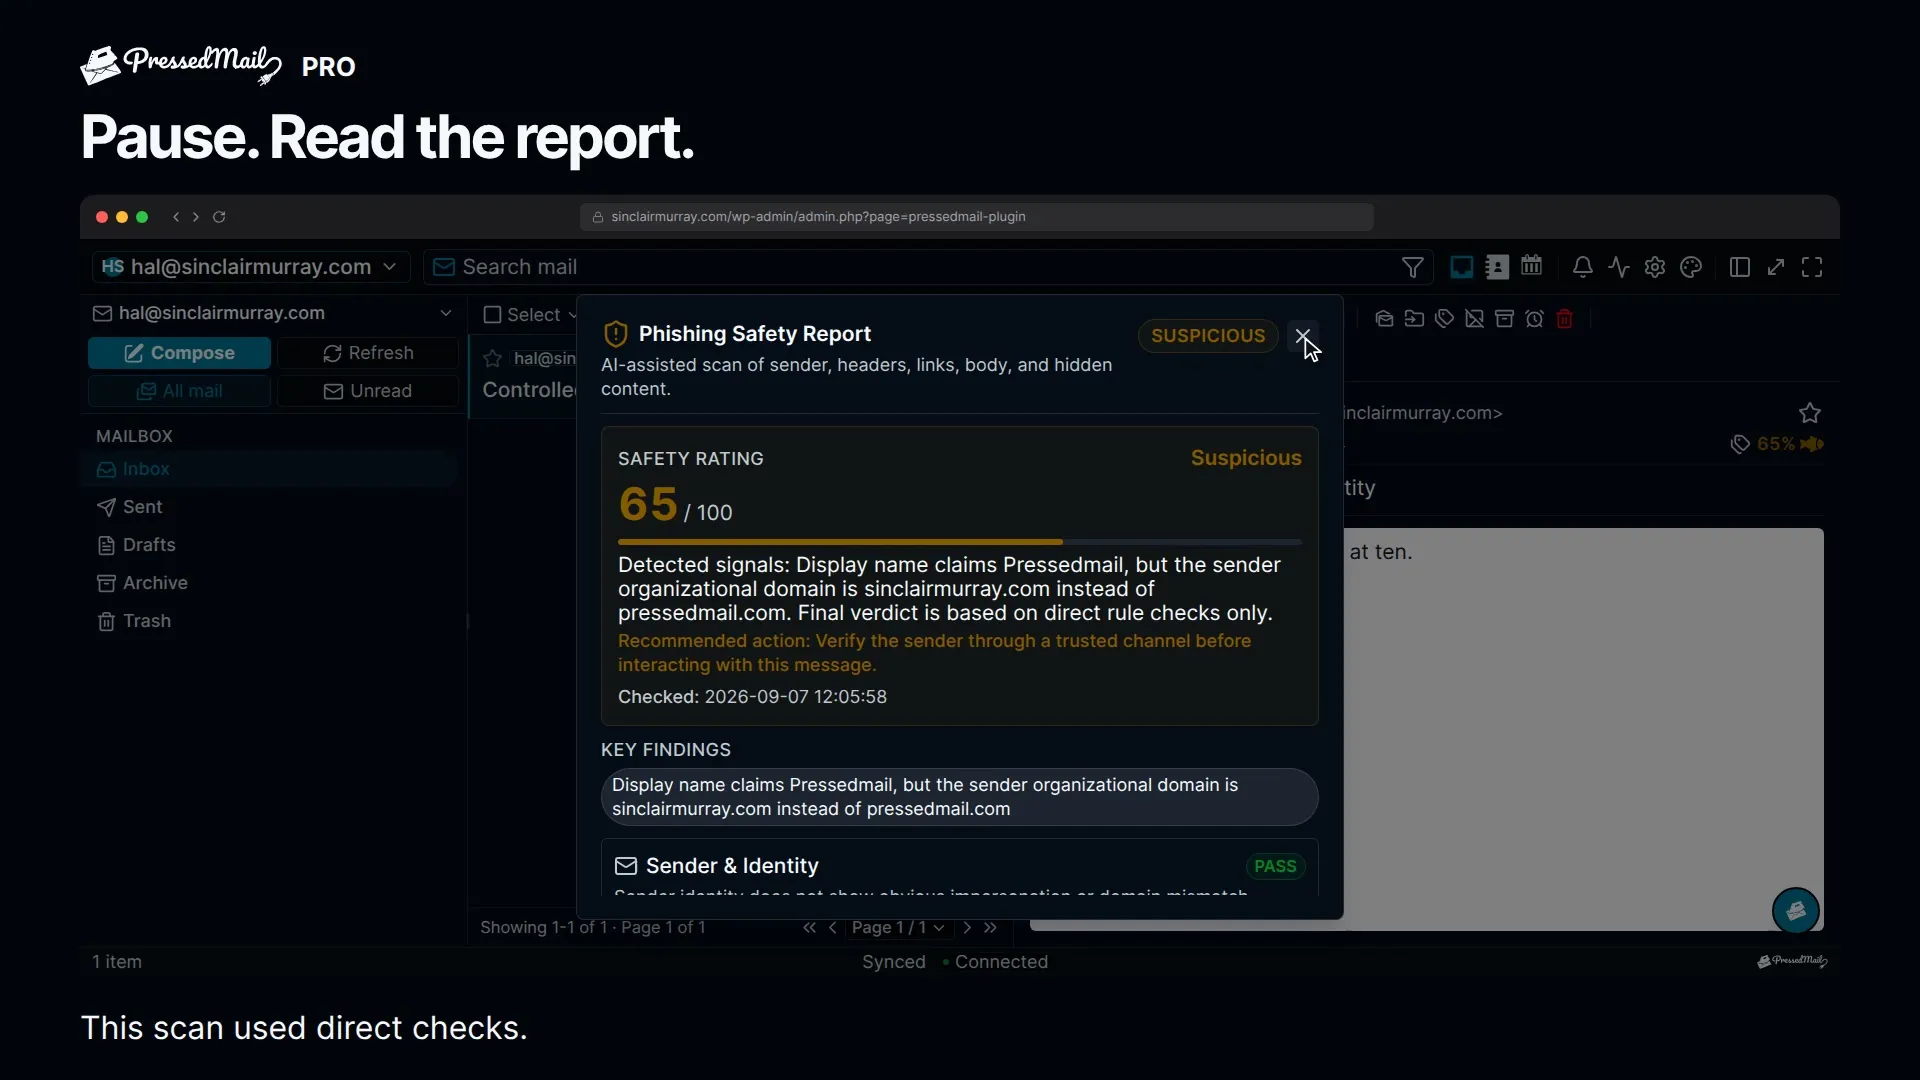
Task: Apply label with tags icon in message toolbar
Action: (x=1444, y=319)
